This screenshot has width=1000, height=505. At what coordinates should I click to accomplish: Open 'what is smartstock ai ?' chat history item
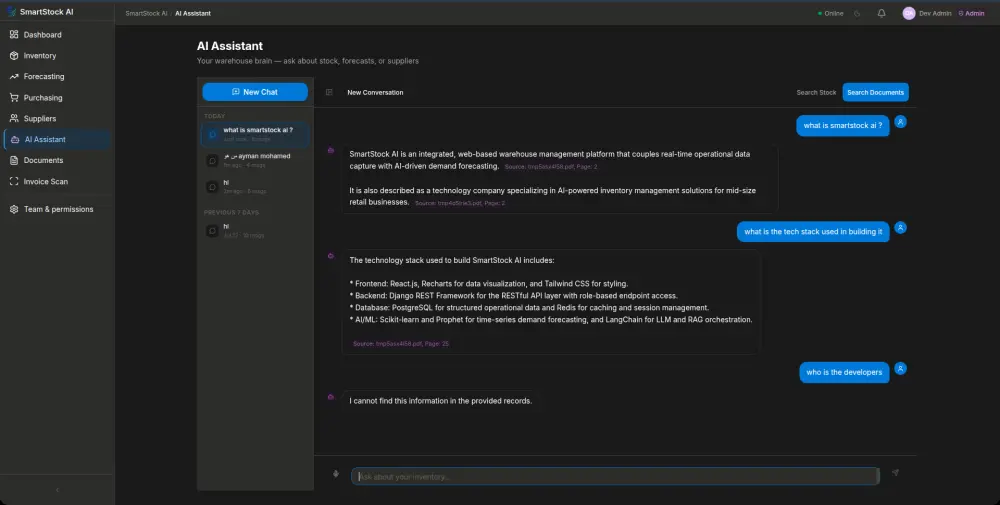click(255, 135)
